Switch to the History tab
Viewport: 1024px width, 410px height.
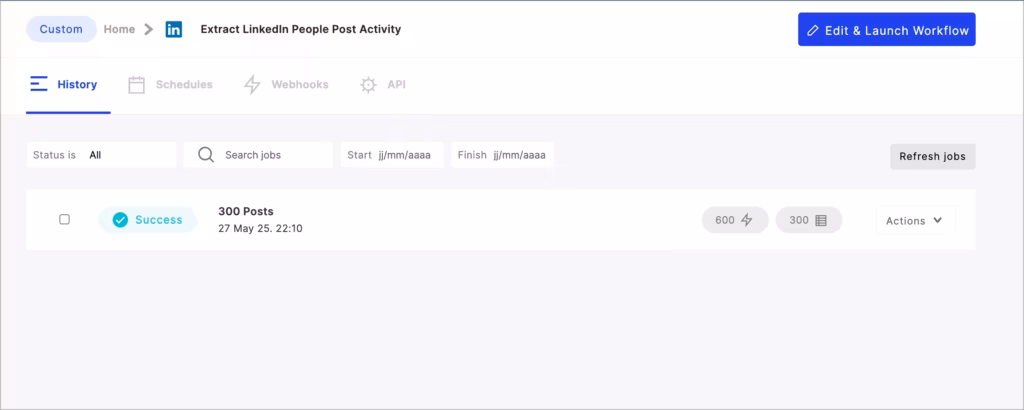[68, 85]
